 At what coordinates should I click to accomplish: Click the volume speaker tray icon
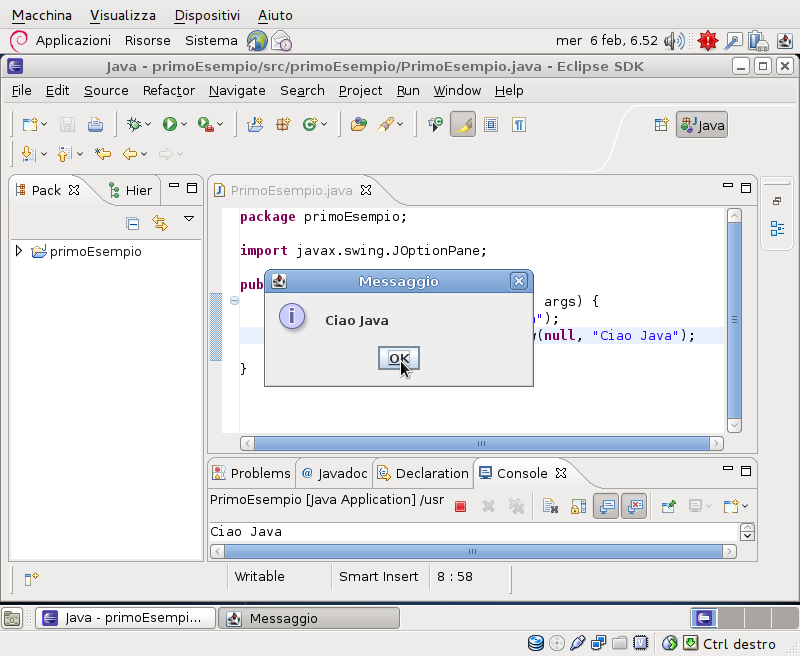674,41
